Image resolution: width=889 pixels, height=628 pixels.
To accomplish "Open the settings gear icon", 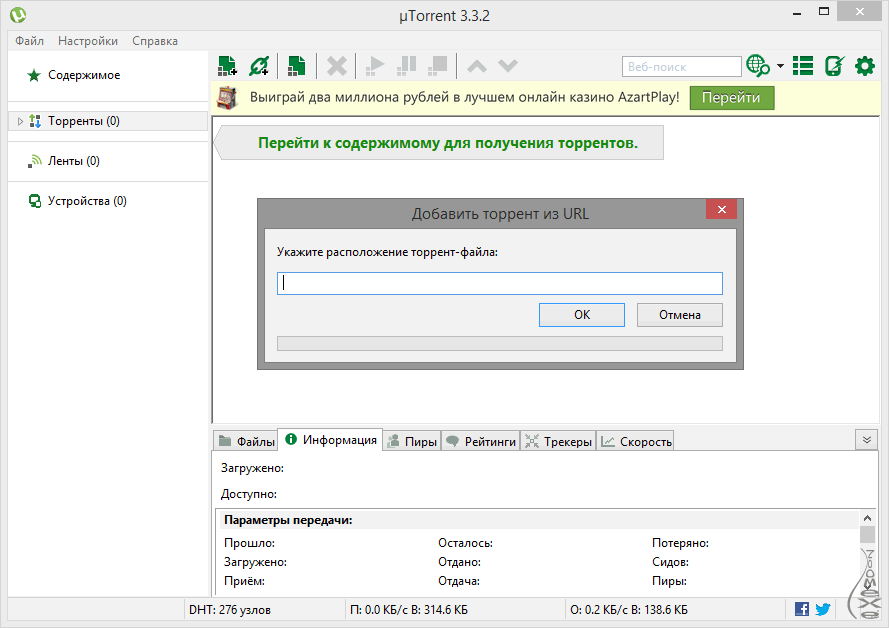I will 864,66.
